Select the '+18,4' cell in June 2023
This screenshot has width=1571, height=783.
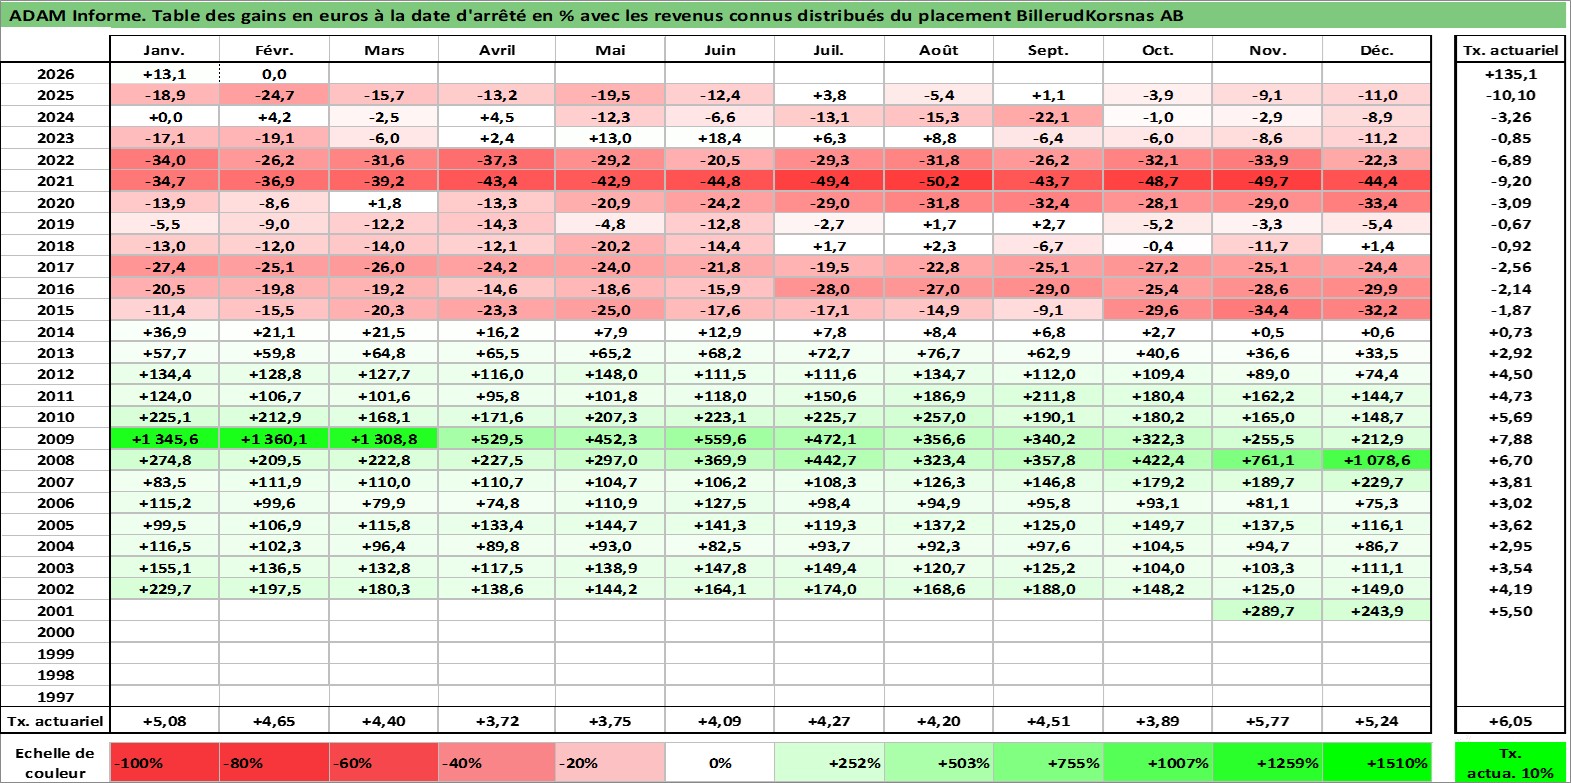720,138
